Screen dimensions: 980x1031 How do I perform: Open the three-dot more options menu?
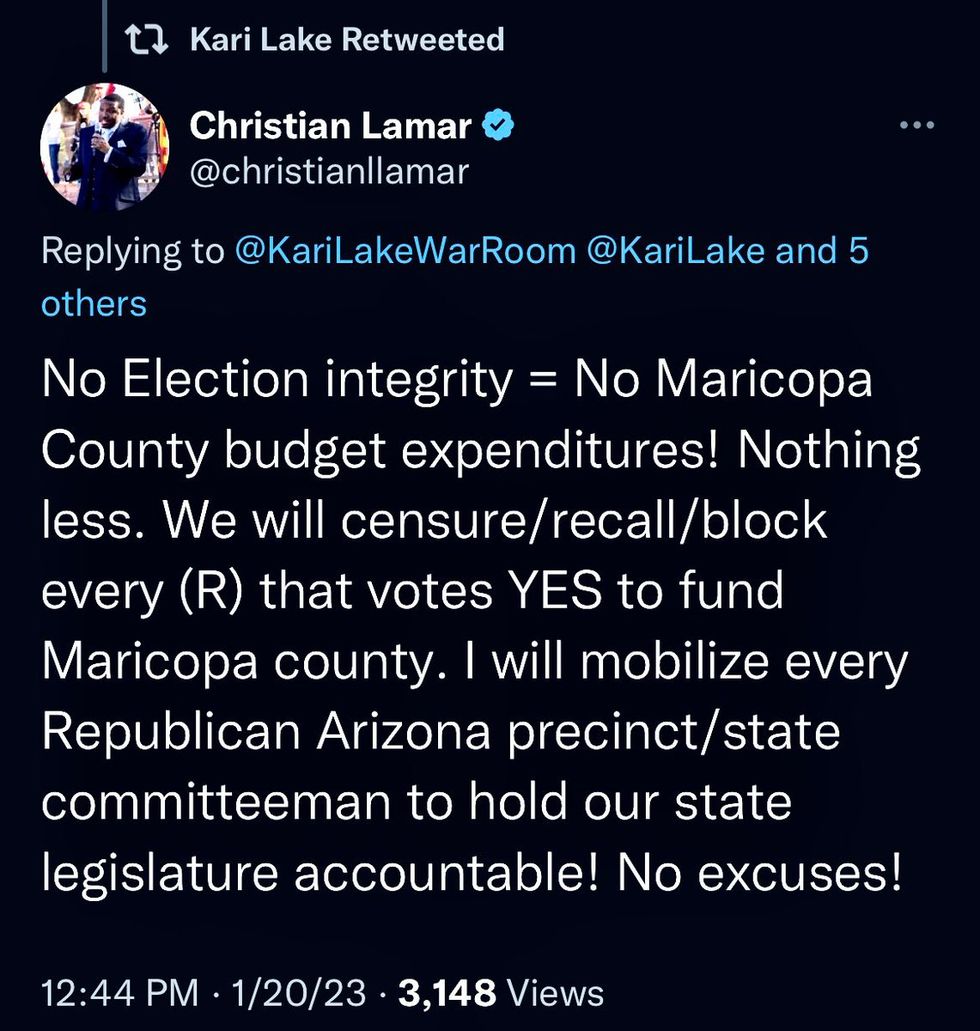(916, 126)
